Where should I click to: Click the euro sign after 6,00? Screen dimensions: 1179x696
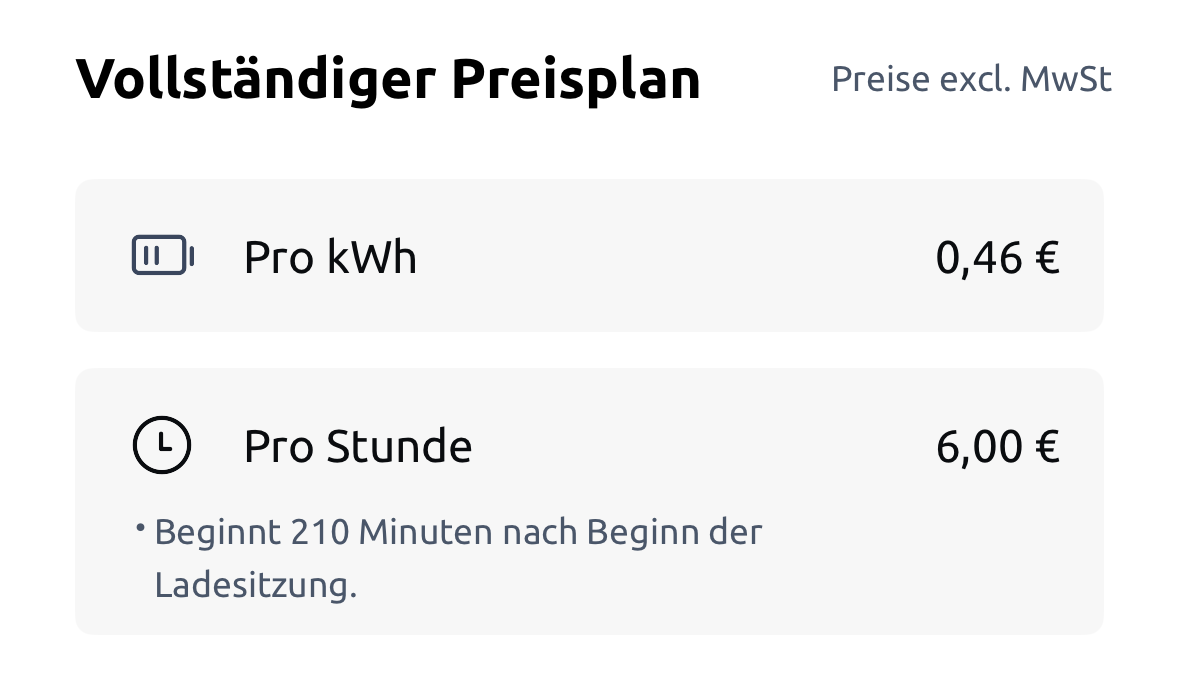[1047, 446]
